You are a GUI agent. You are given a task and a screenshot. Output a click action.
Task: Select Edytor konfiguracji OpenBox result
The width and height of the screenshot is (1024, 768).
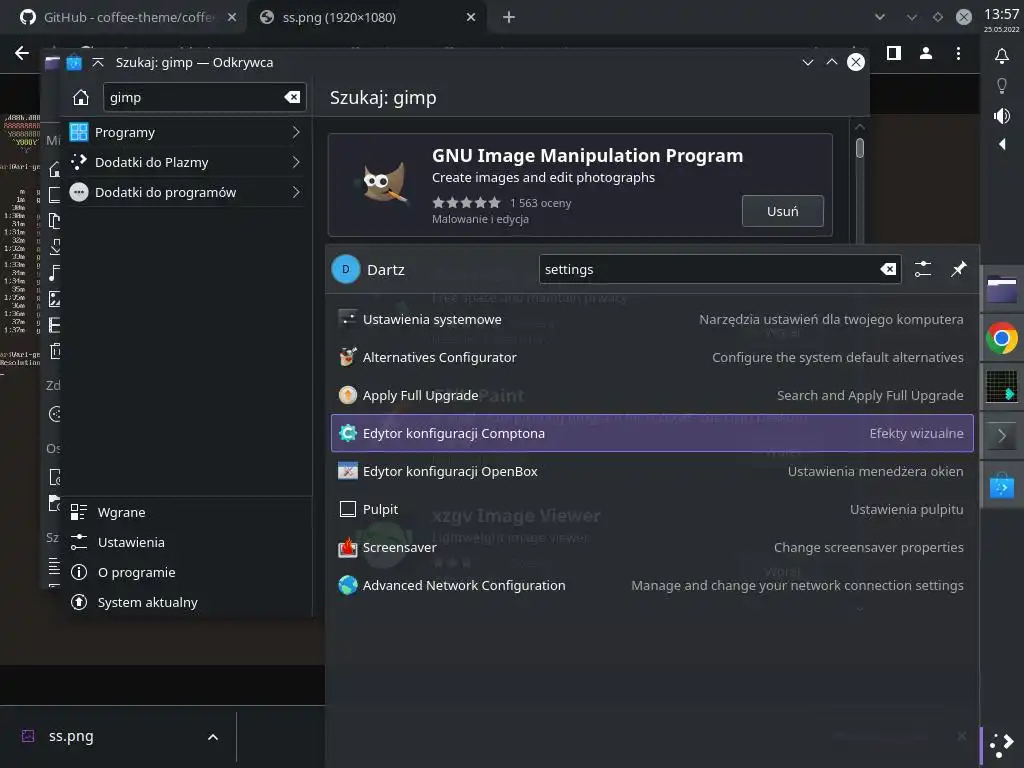click(x=652, y=471)
